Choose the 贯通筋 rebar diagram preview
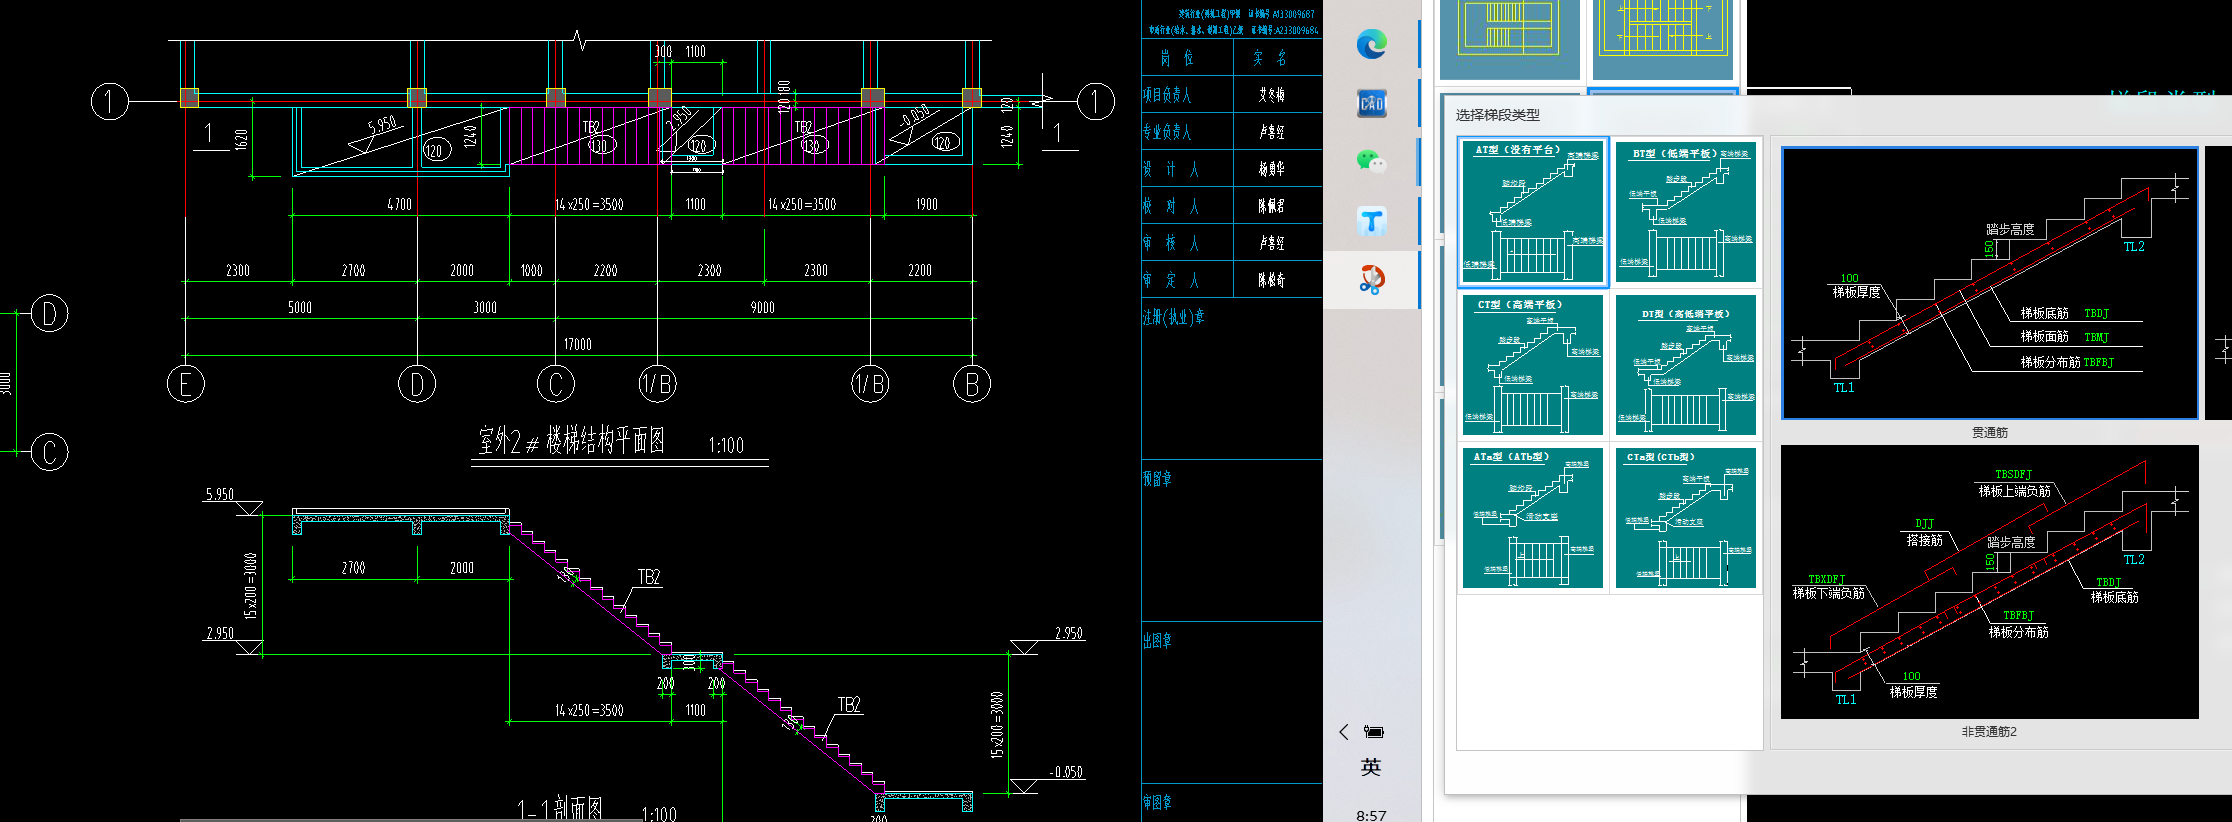The height and width of the screenshot is (822, 2232). coord(1990,283)
